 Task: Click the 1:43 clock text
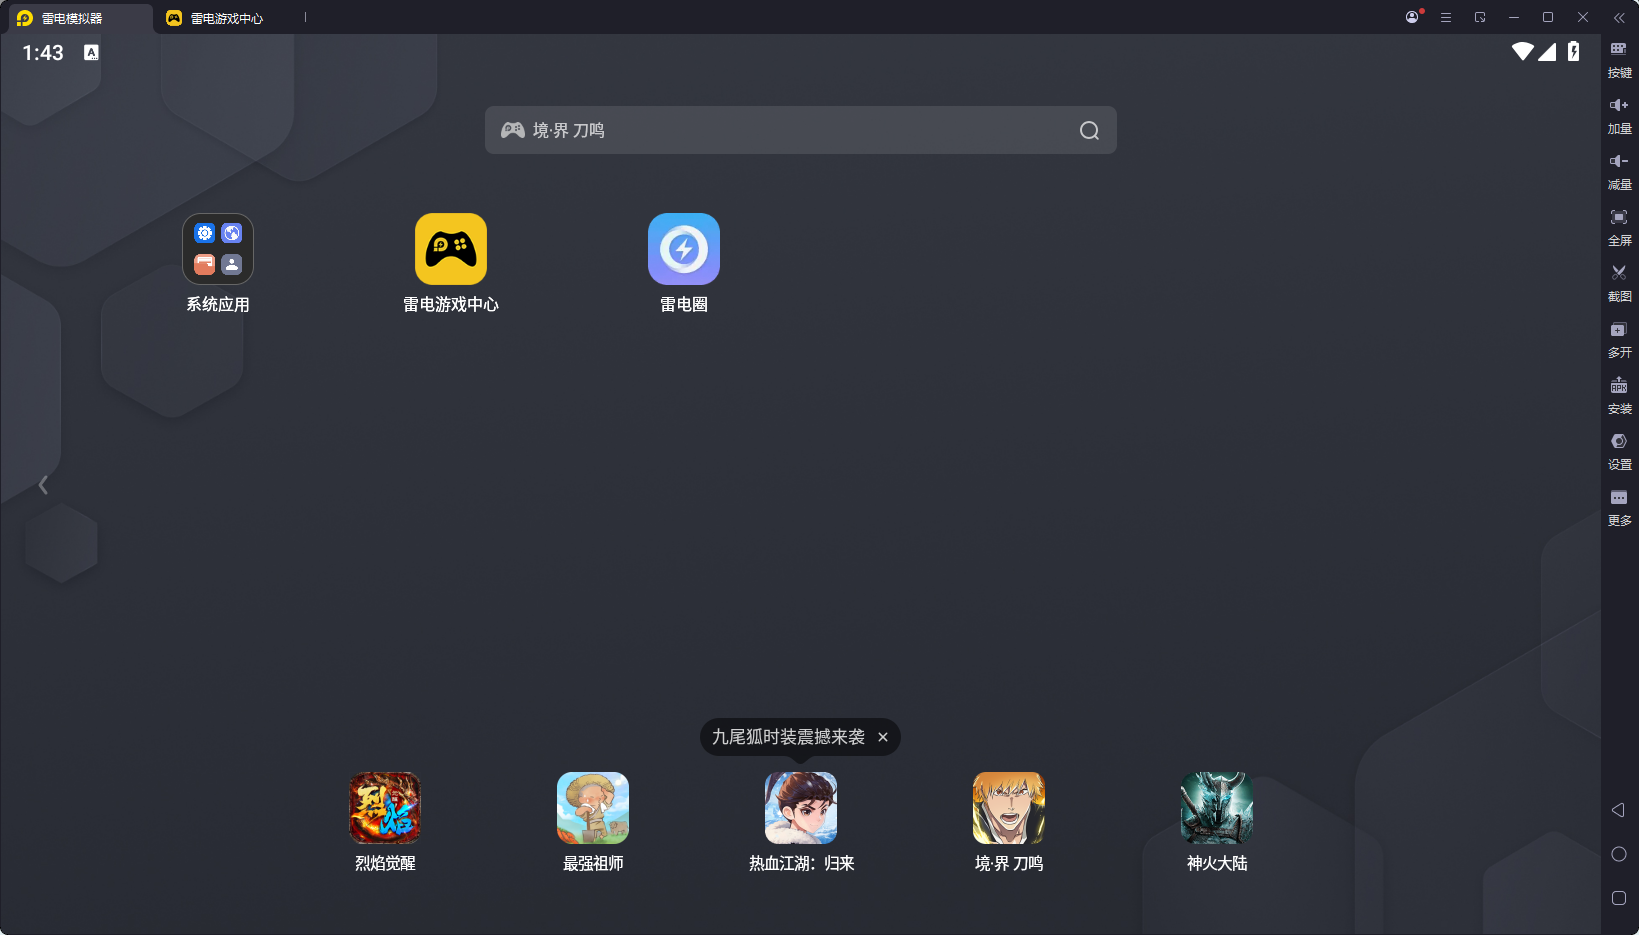pos(43,53)
